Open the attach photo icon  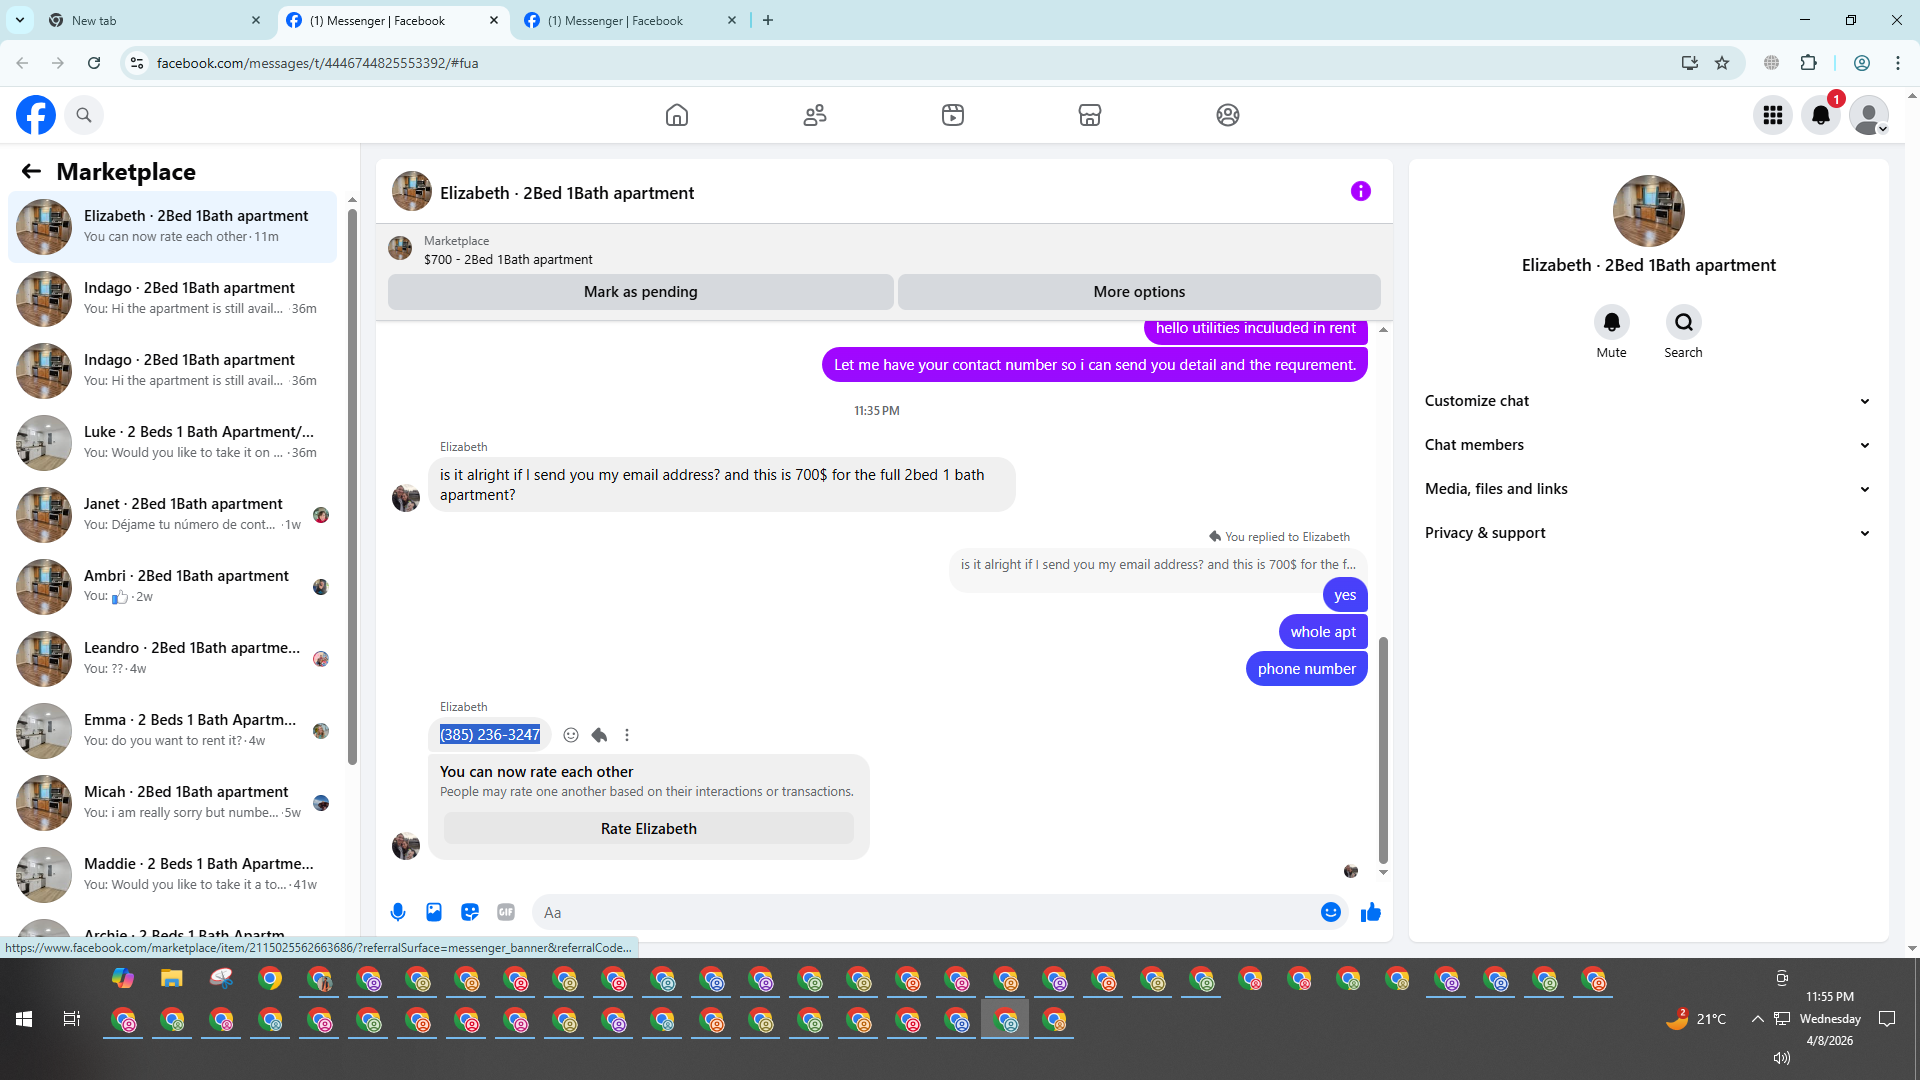(x=434, y=912)
